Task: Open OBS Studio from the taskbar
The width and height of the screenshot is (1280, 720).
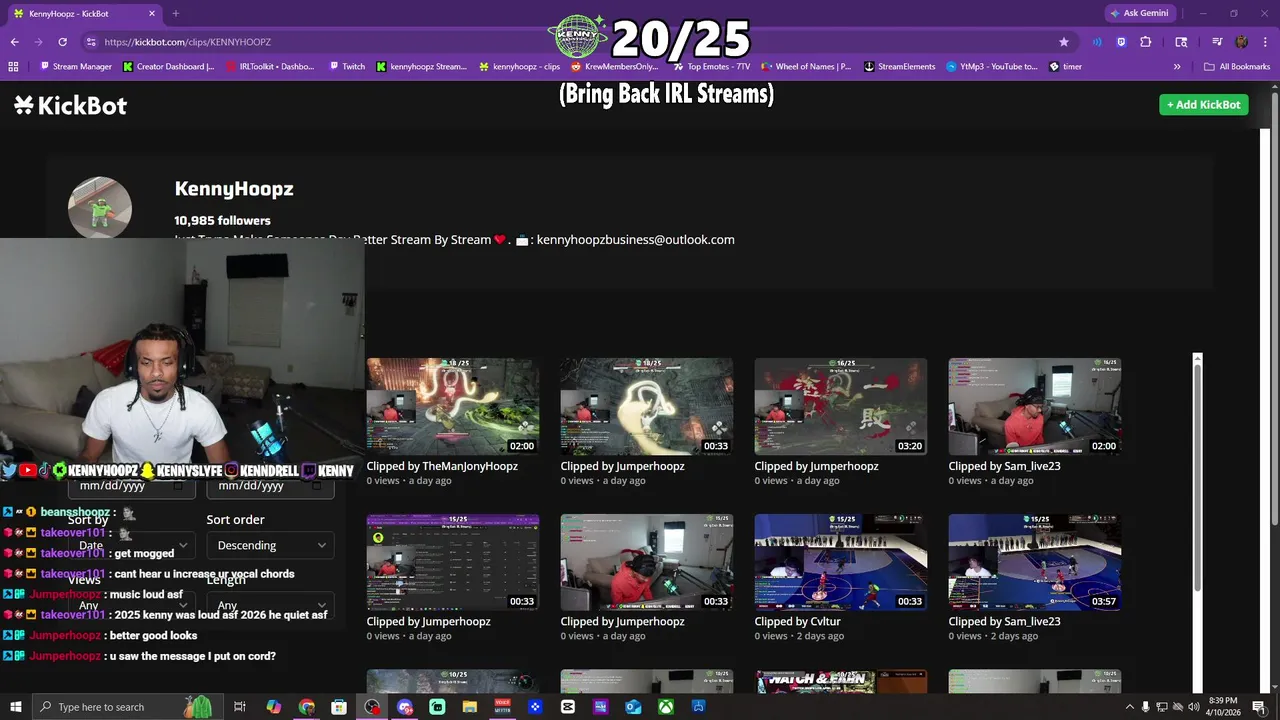Action: point(372,707)
